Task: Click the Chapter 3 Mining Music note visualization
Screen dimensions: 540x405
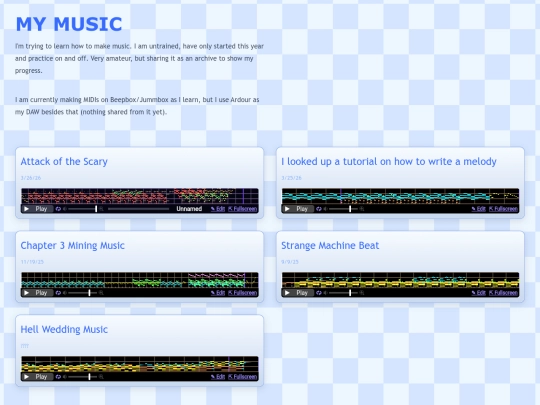Action: point(140,280)
